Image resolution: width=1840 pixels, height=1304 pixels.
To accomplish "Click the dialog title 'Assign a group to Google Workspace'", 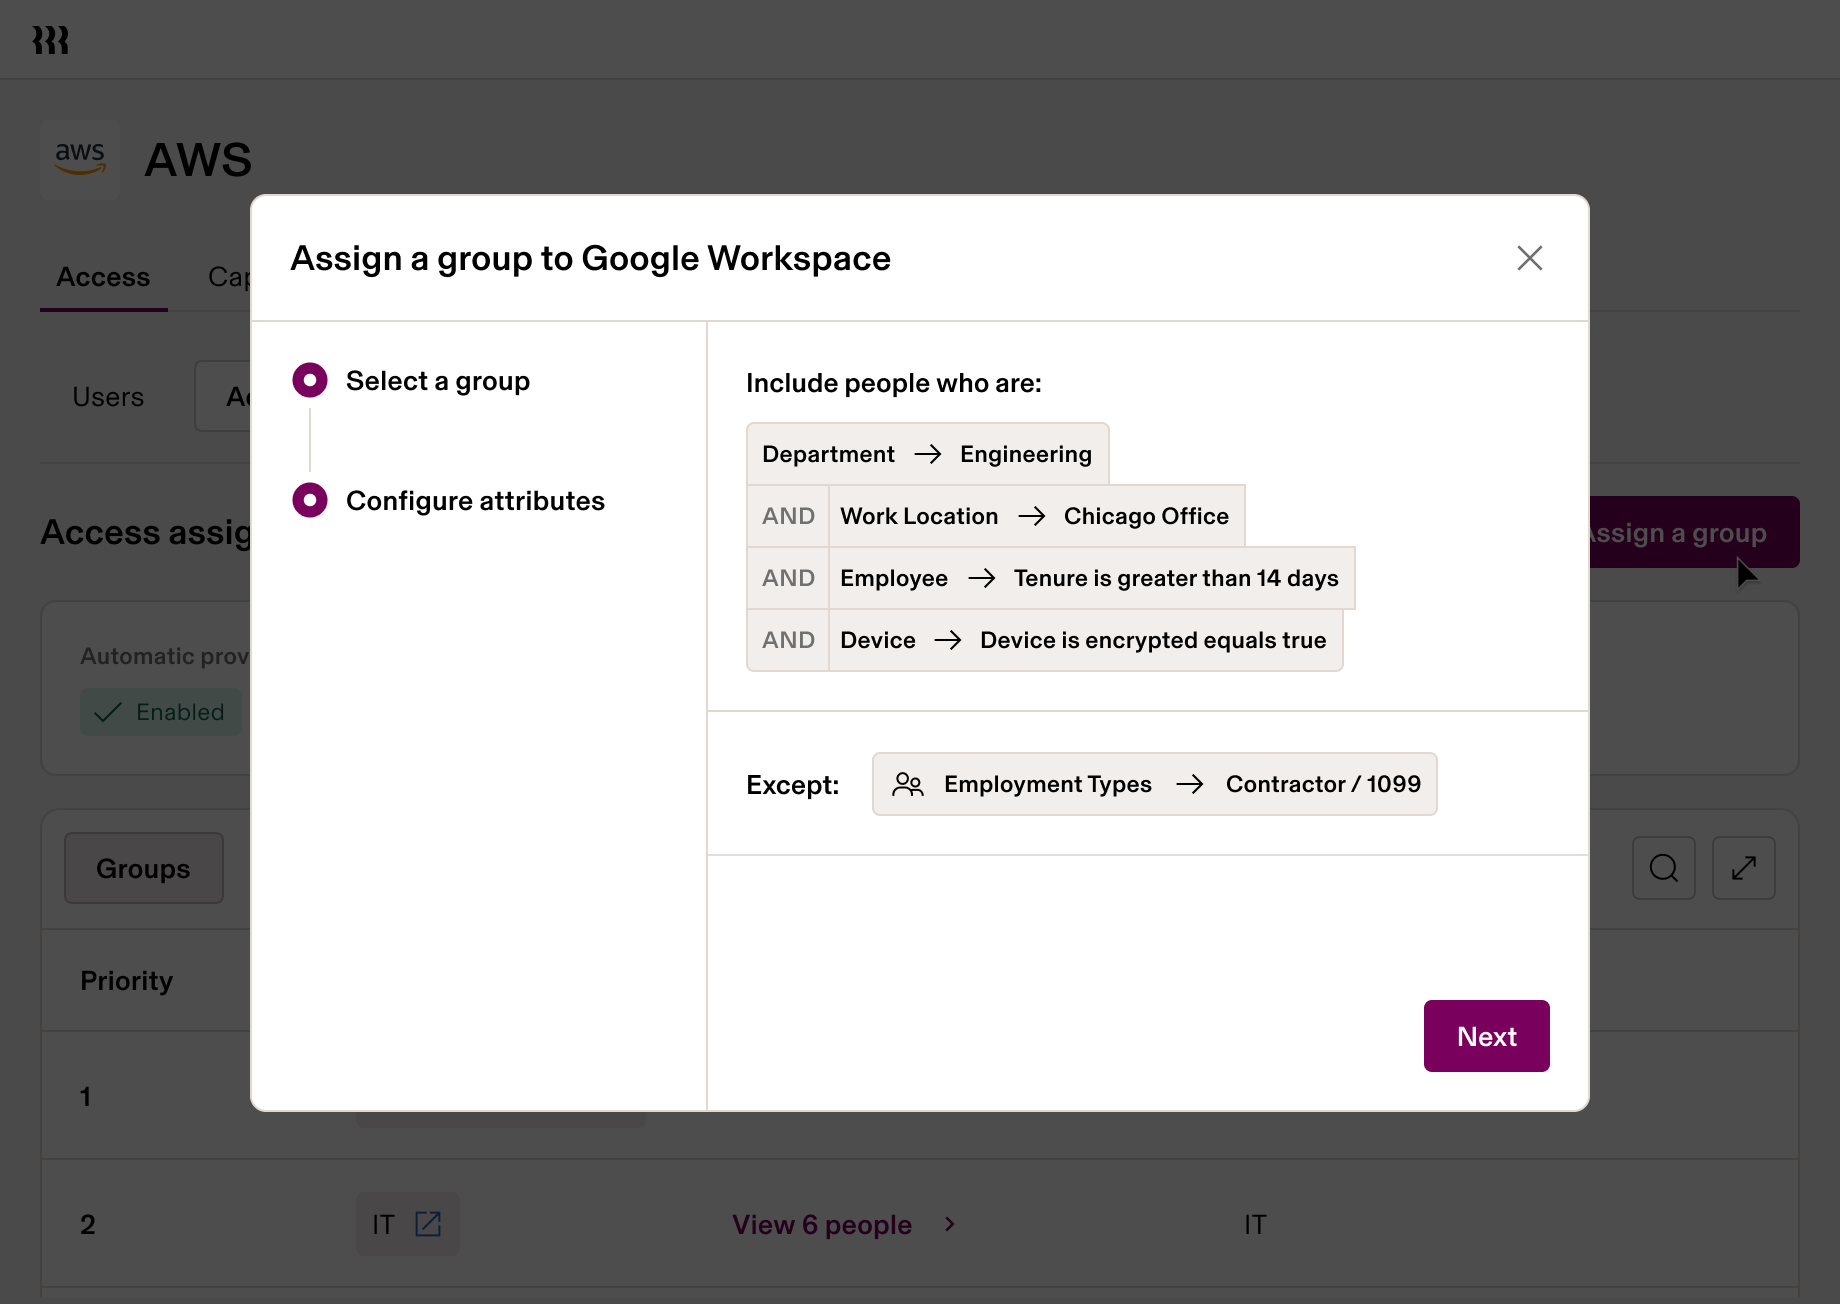I will 591,258.
